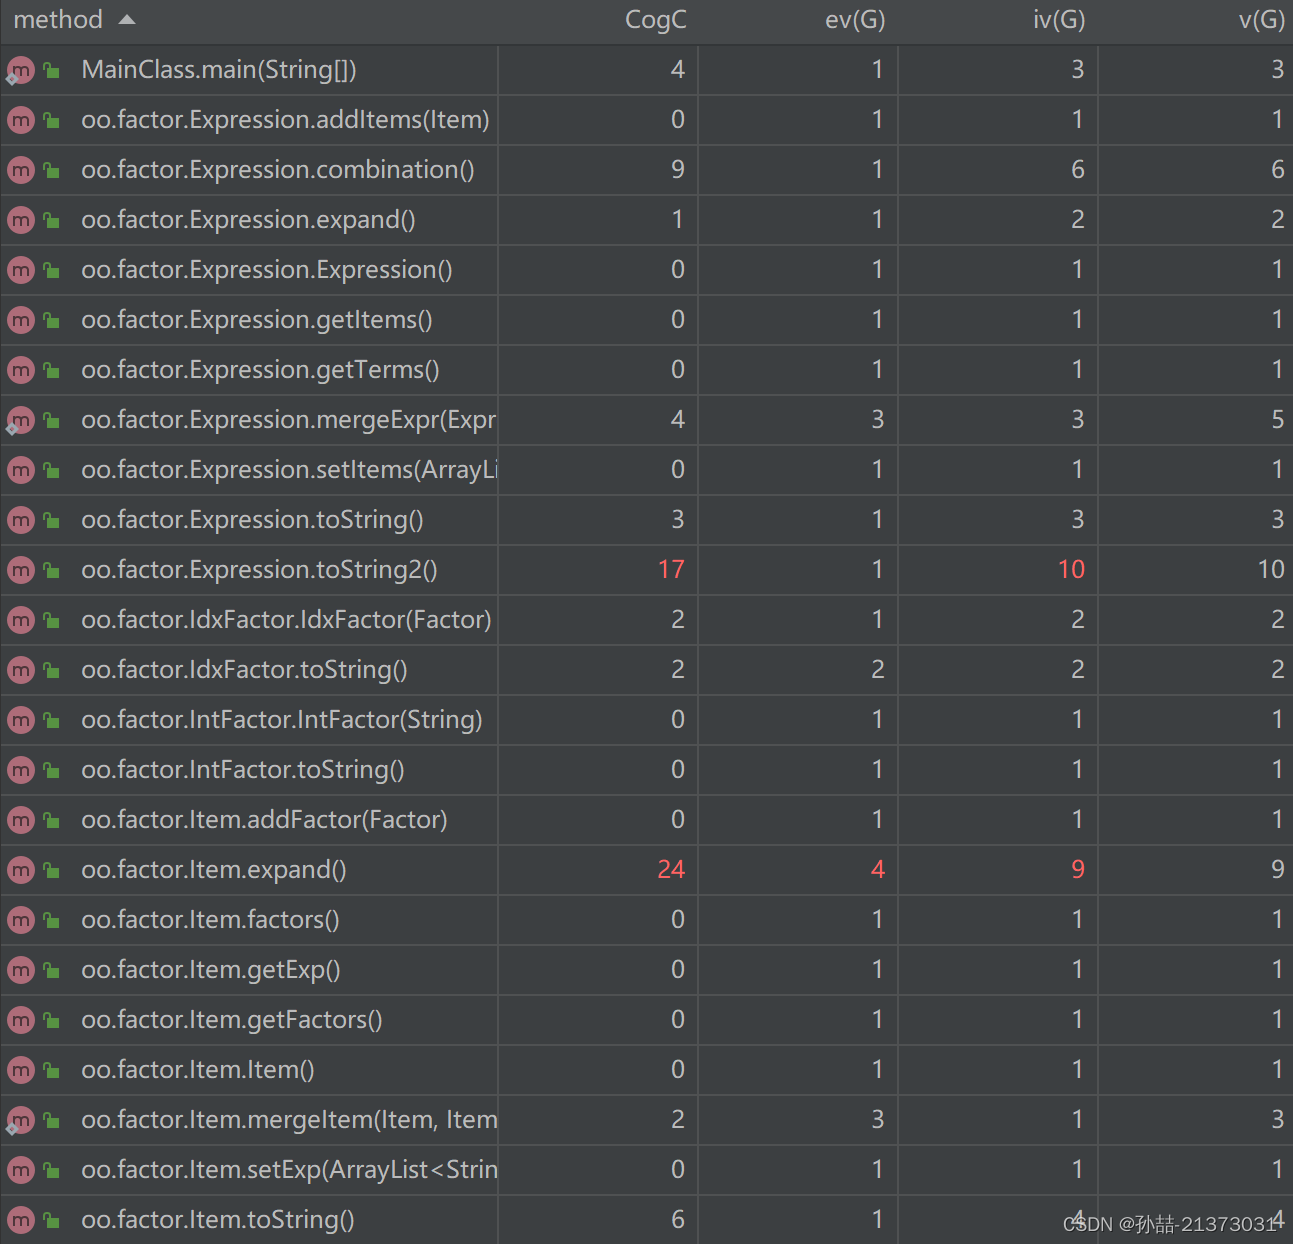Image resolution: width=1293 pixels, height=1244 pixels.
Task: Select the oo.factor.Item.toString() row
Action: click(x=646, y=1220)
